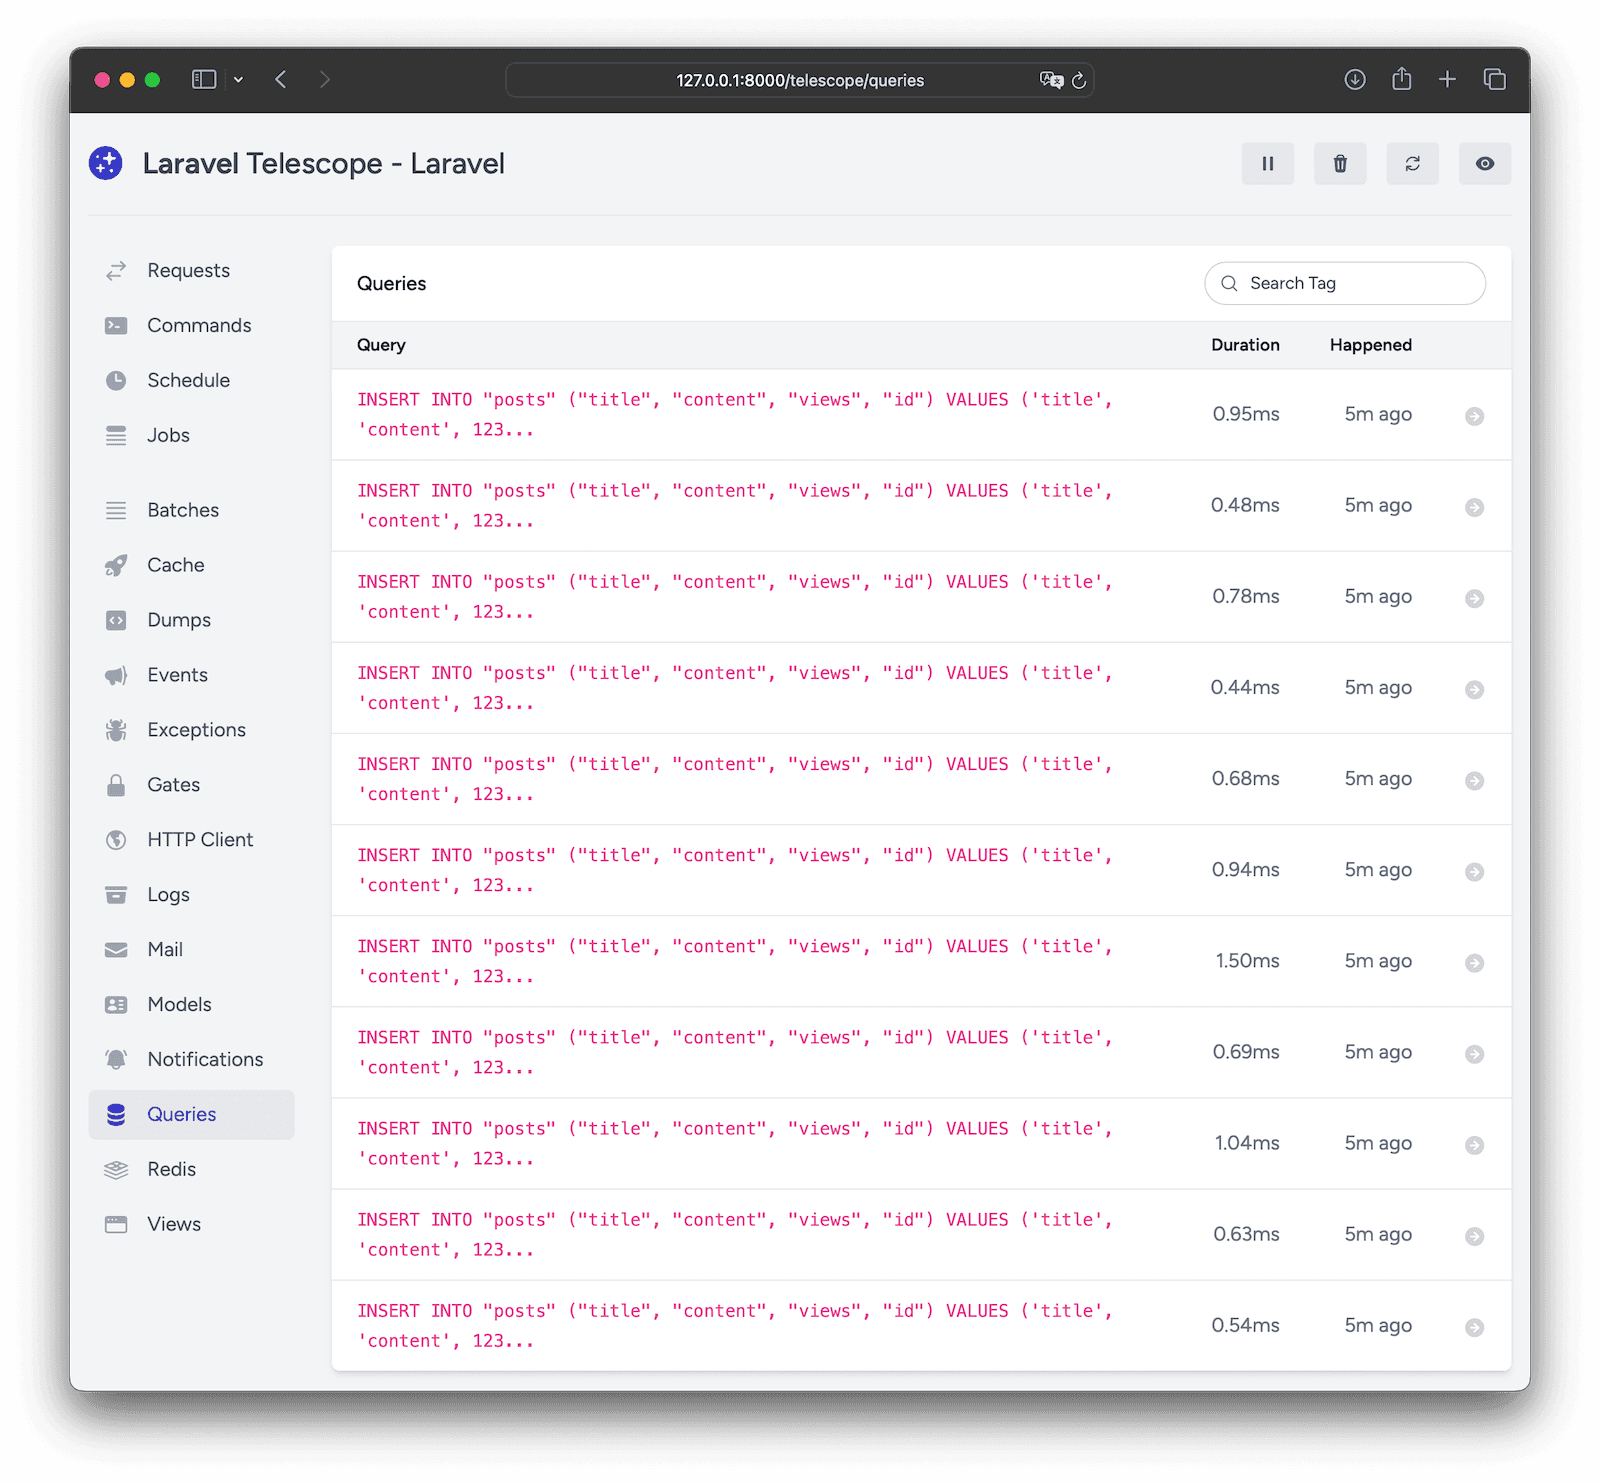
Task: Click the magnifier icon in Search Tag
Action: coord(1229,284)
